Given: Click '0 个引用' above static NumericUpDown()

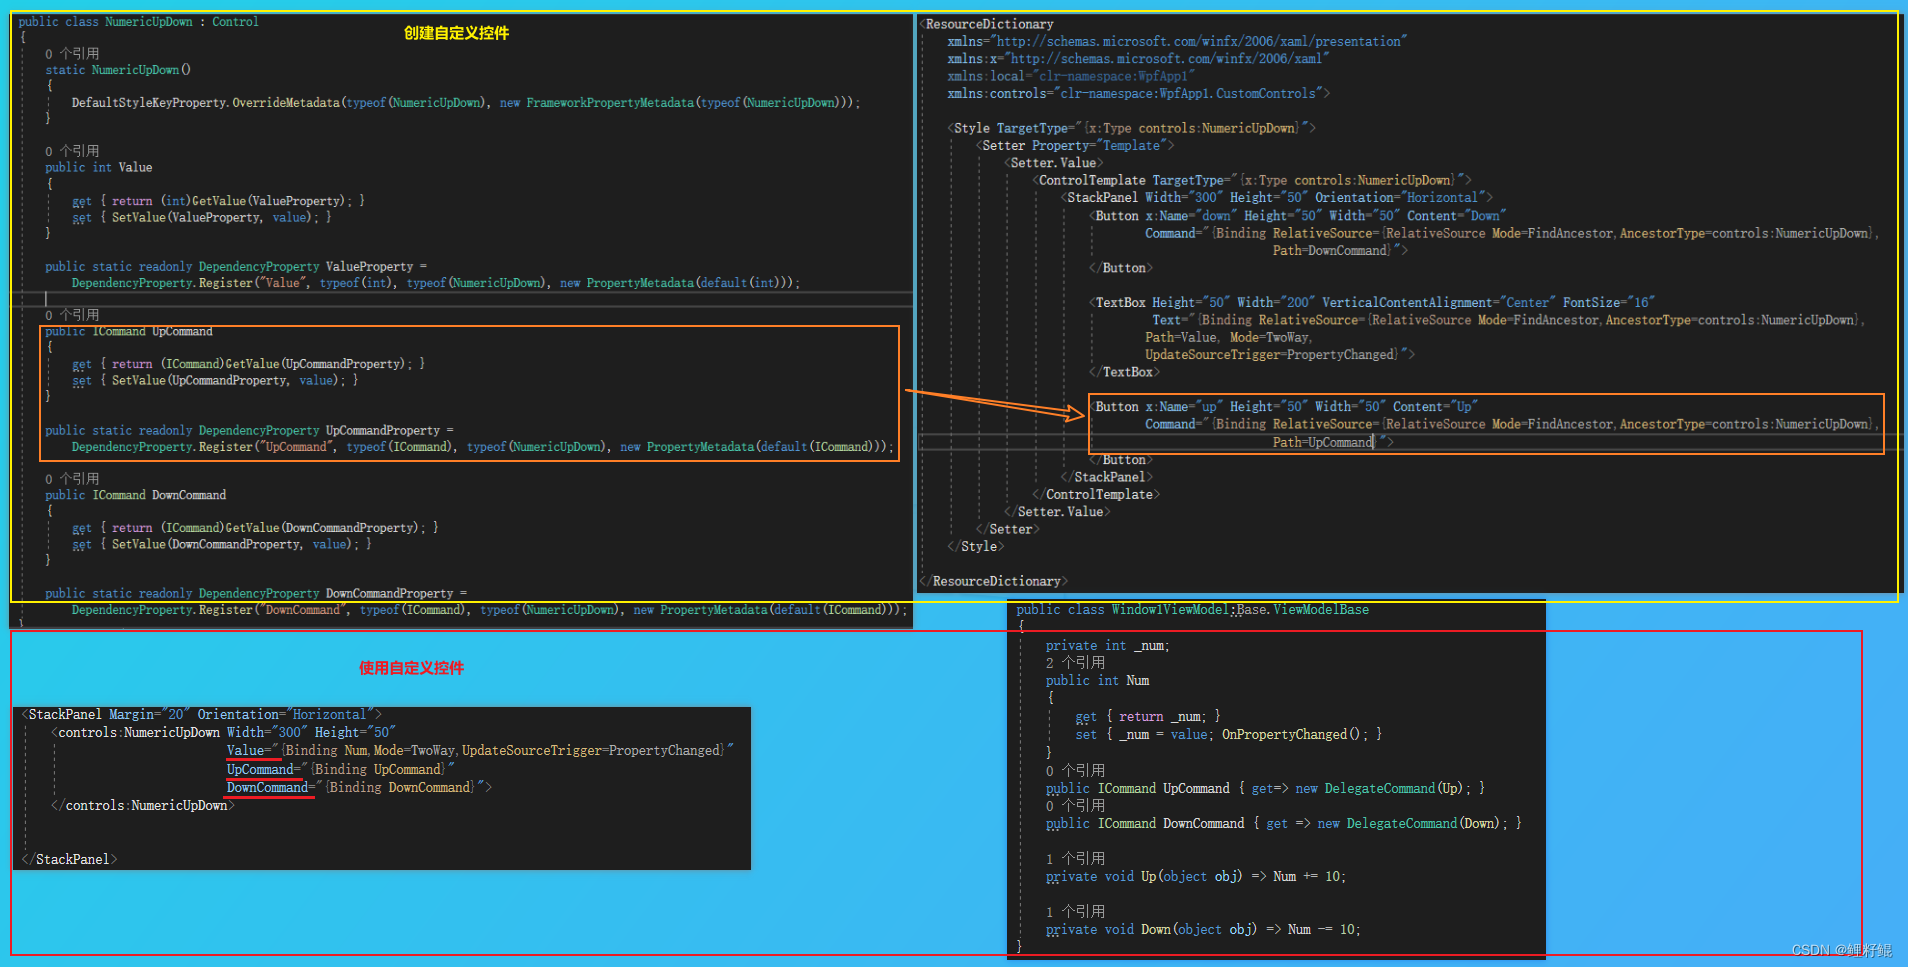Looking at the screenshot, I should click(x=72, y=54).
